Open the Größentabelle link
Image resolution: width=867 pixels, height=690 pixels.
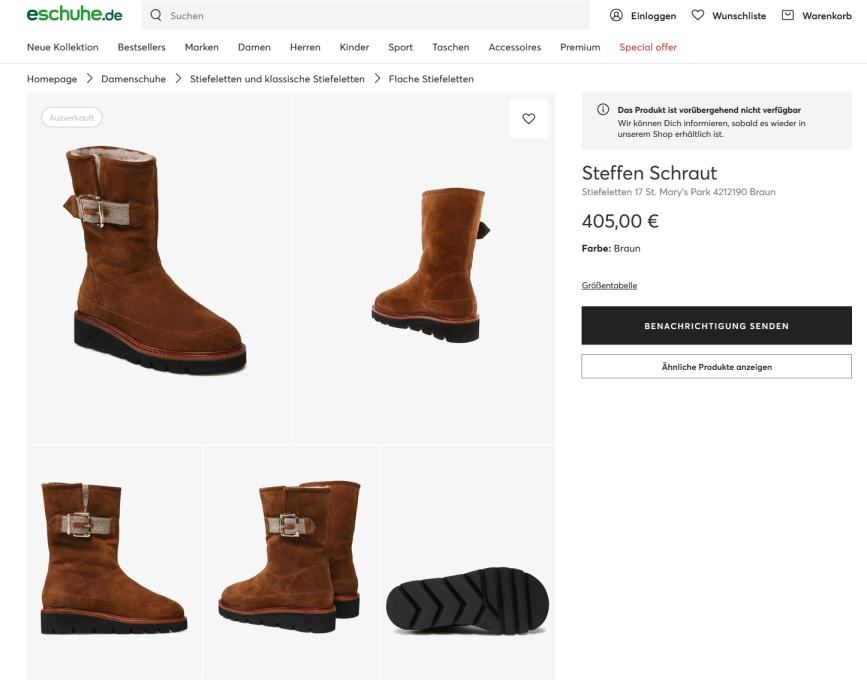click(609, 285)
